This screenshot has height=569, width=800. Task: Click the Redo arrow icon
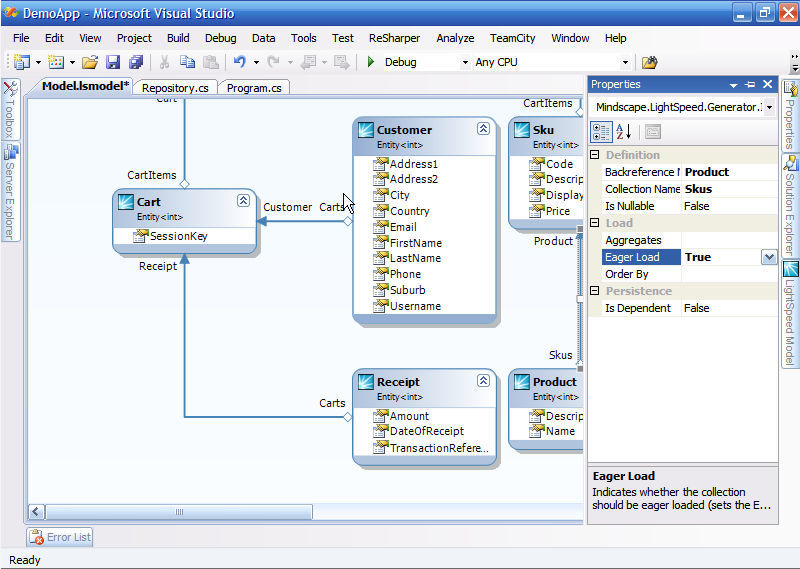[273, 62]
